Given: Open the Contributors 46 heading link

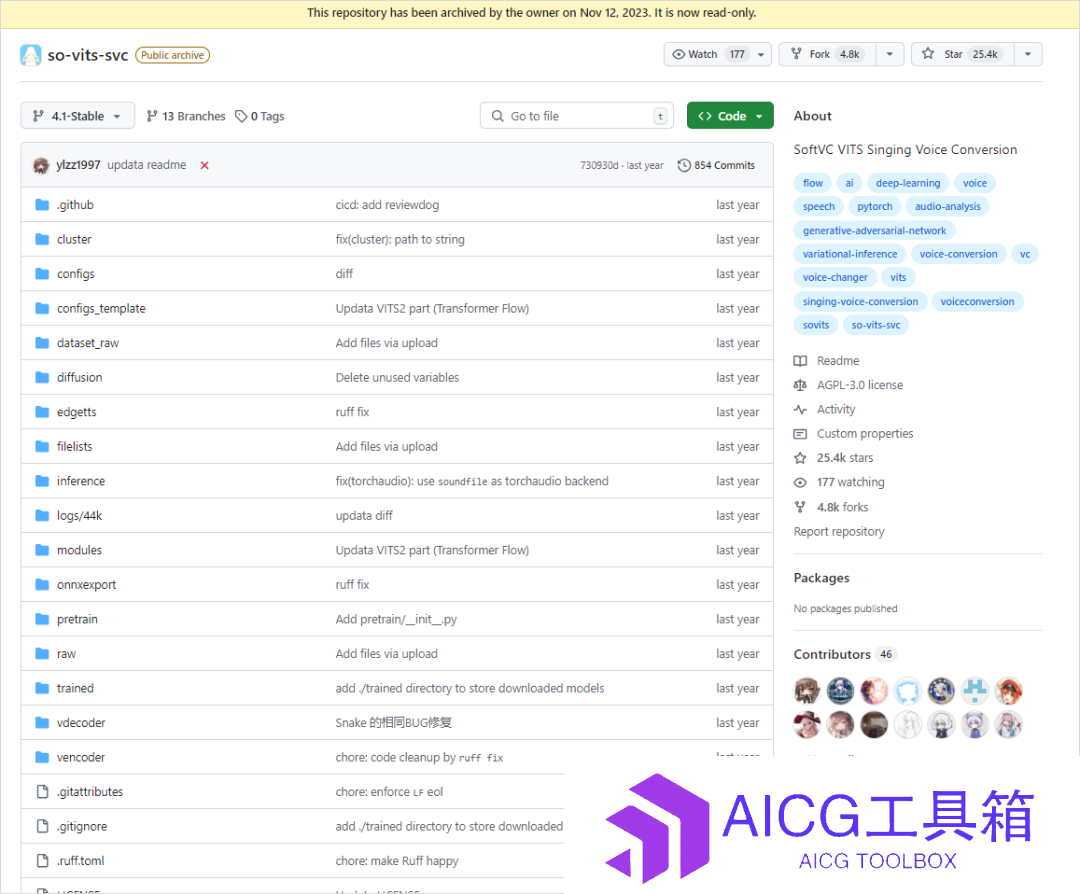Looking at the screenshot, I should pyautogui.click(x=844, y=654).
